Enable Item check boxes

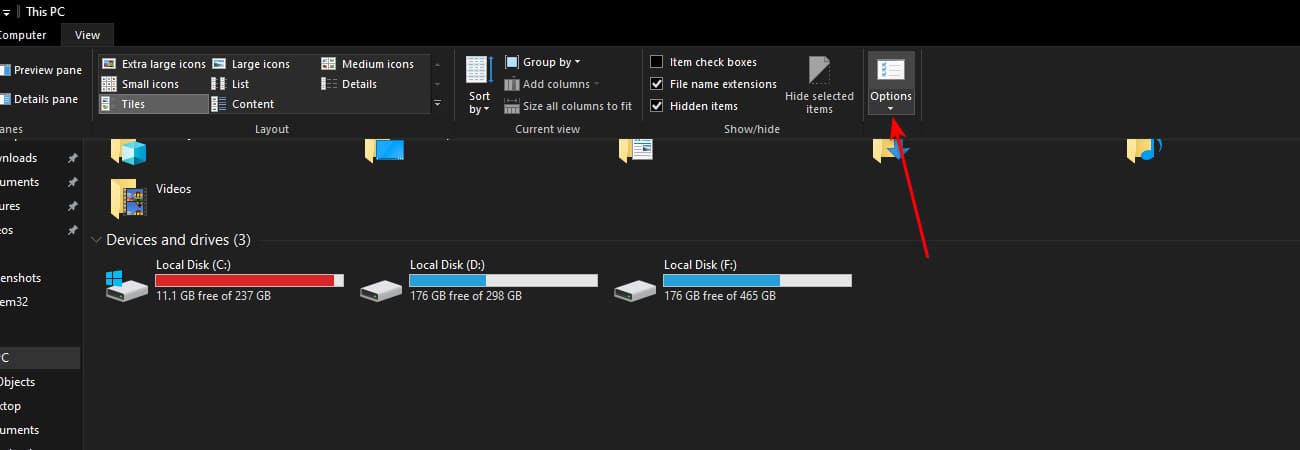(x=657, y=62)
